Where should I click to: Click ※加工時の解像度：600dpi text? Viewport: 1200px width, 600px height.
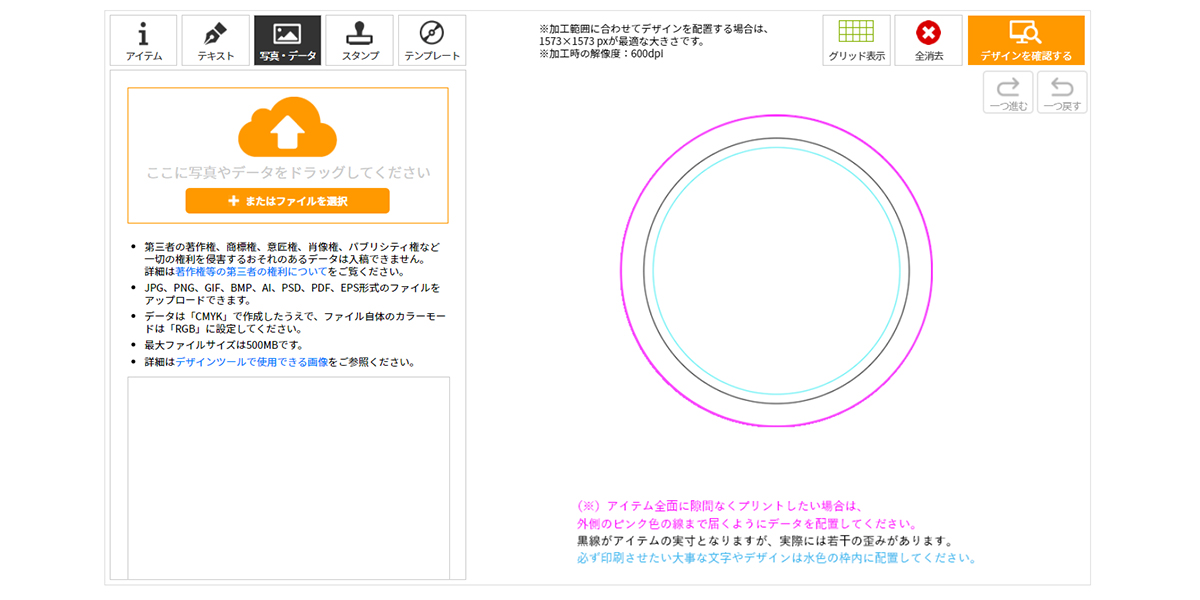coord(601,54)
